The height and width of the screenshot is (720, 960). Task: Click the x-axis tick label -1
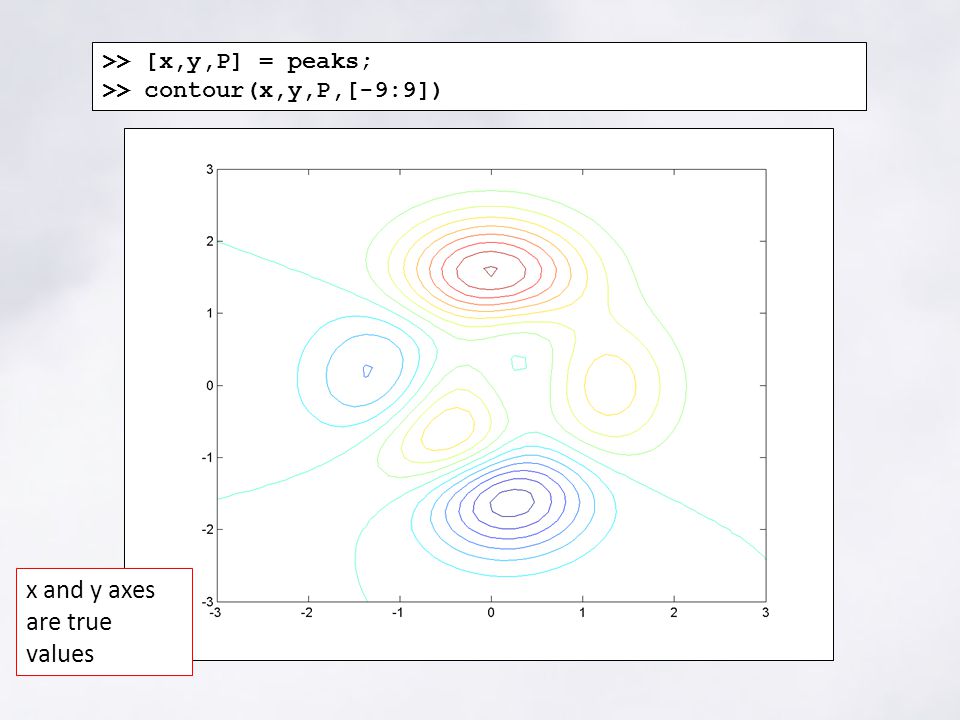397,613
